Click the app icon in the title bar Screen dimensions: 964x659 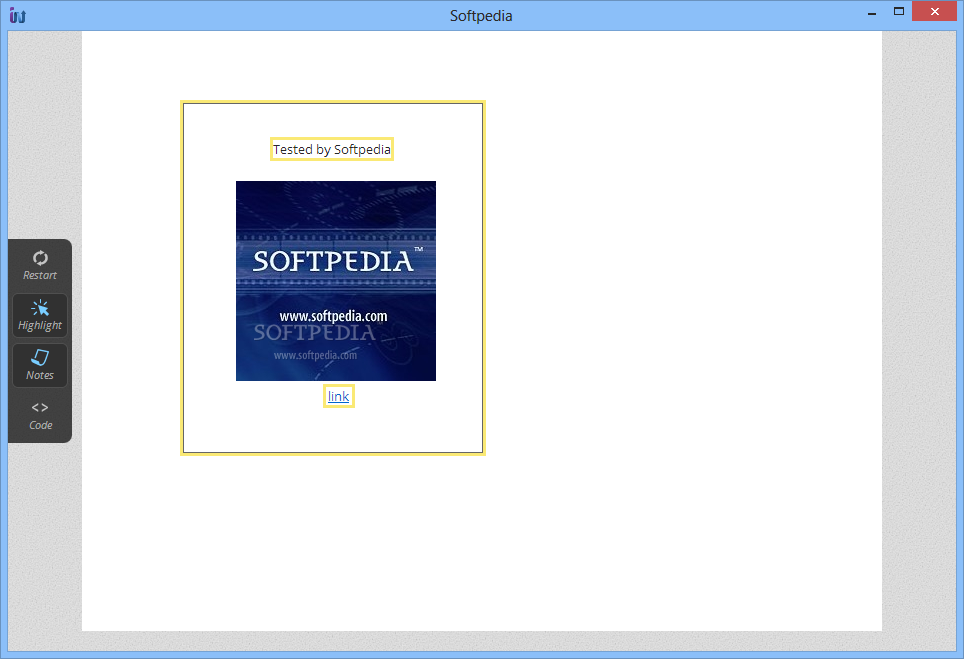tap(18, 15)
